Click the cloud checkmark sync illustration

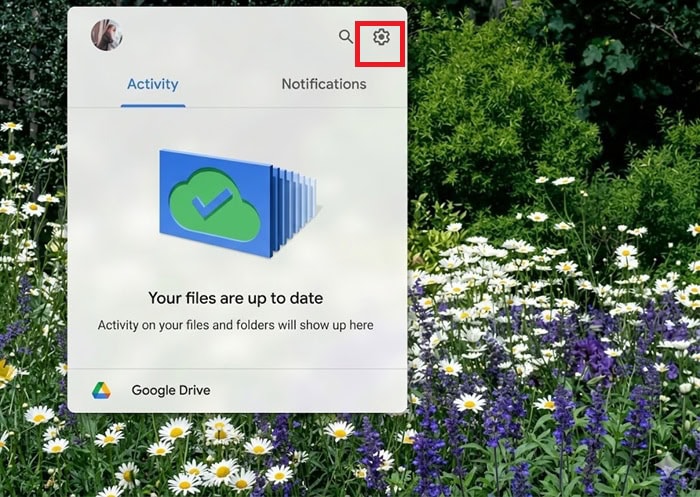click(x=239, y=204)
